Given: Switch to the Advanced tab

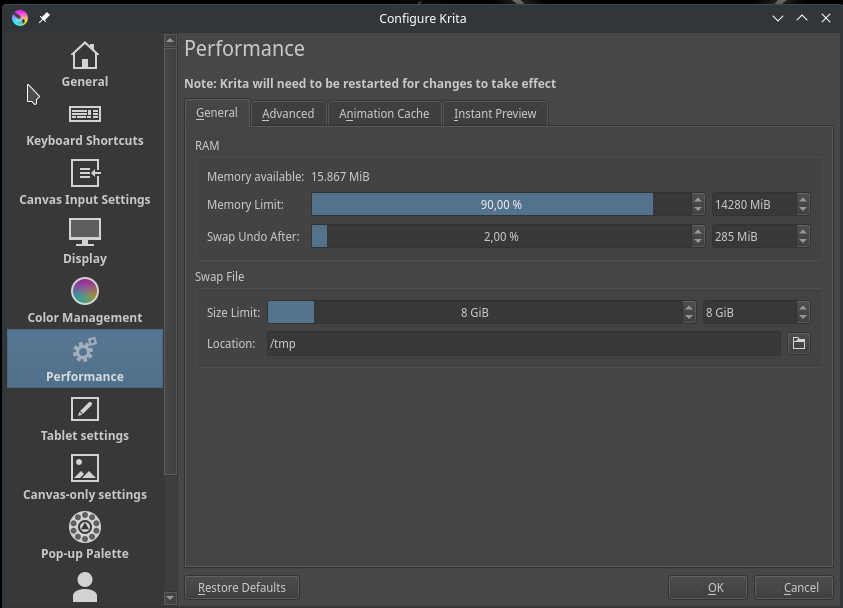Looking at the screenshot, I should [x=288, y=114].
